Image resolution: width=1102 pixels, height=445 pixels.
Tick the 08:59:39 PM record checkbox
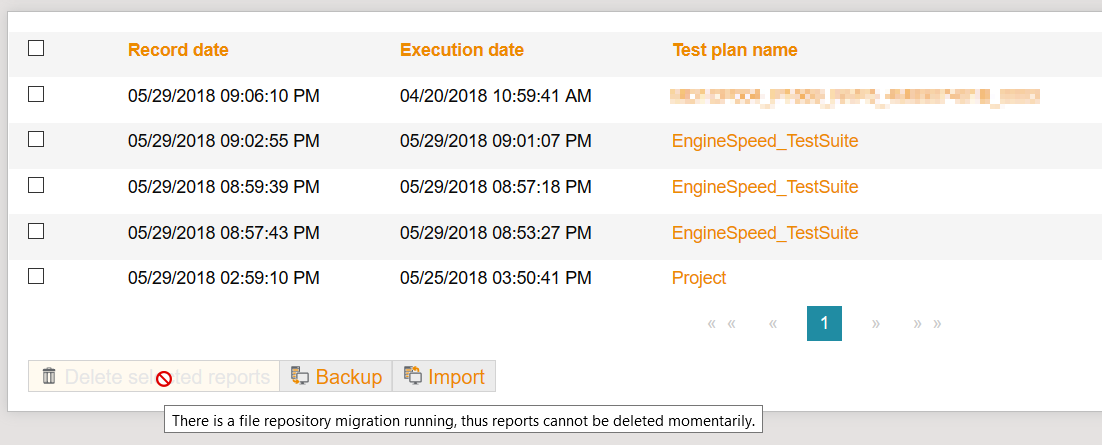[36, 185]
